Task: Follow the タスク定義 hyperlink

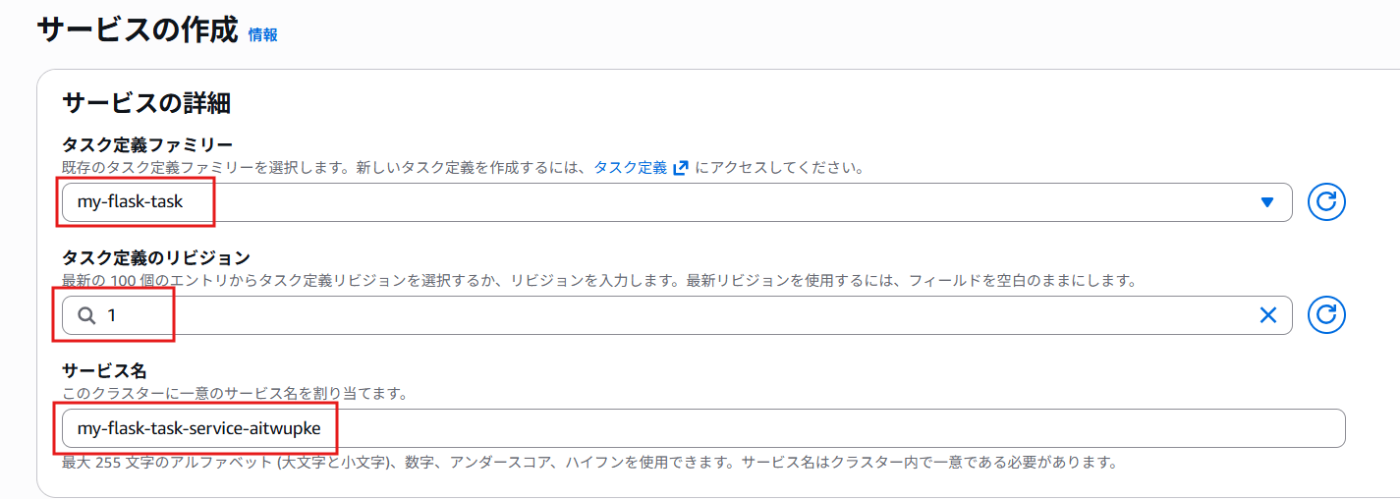Action: point(630,168)
